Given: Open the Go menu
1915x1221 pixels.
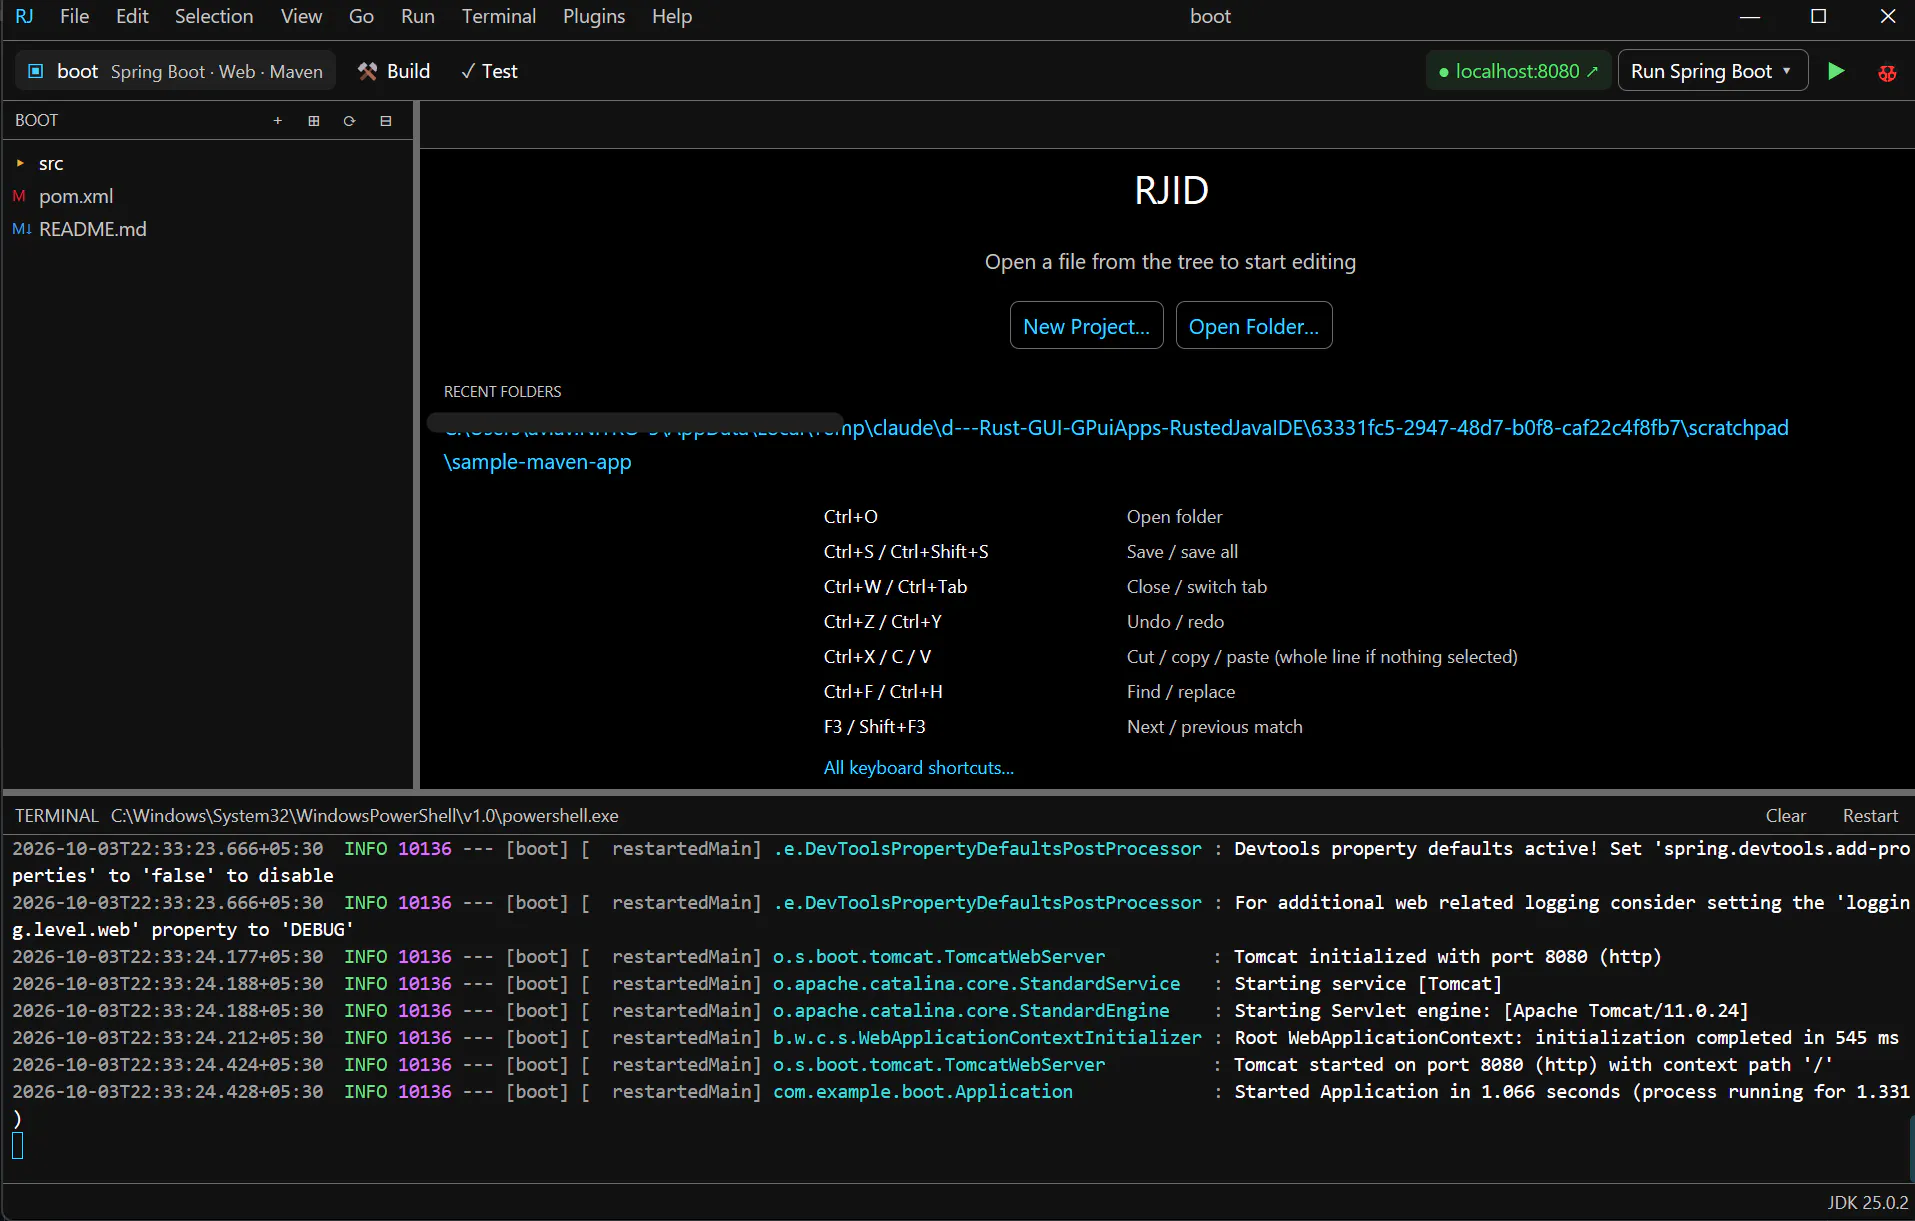Looking at the screenshot, I should coord(361,16).
